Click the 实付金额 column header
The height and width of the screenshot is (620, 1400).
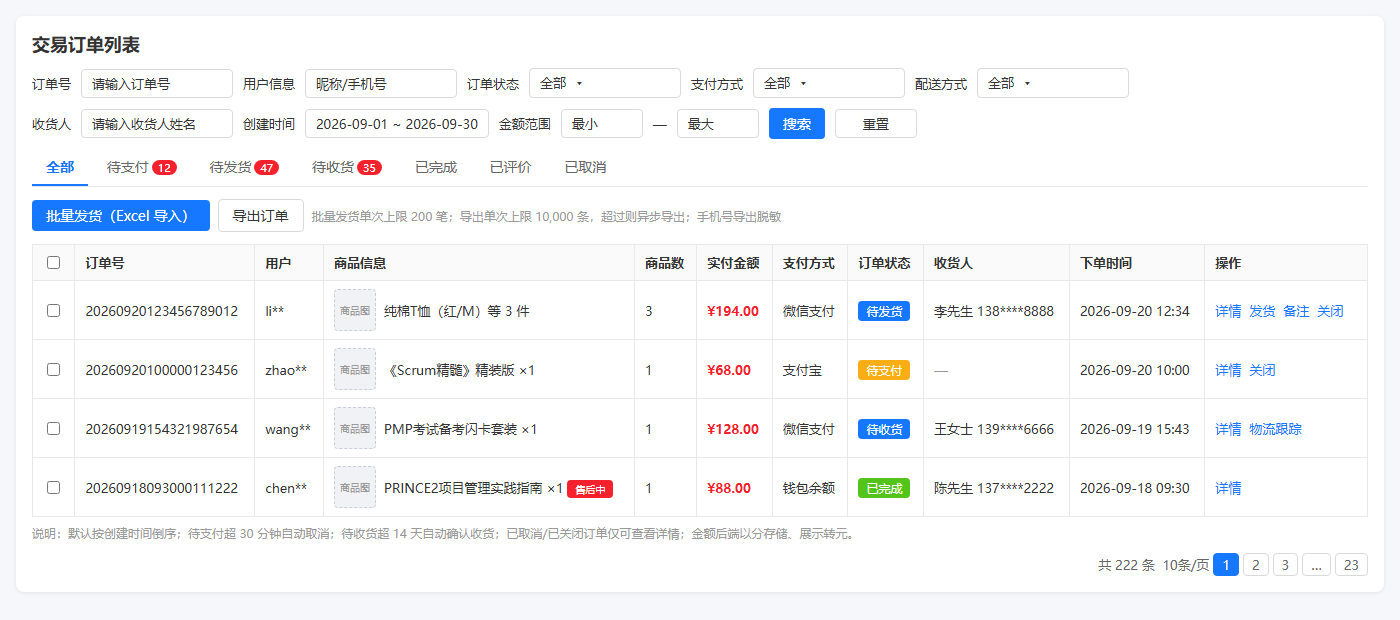[733, 263]
